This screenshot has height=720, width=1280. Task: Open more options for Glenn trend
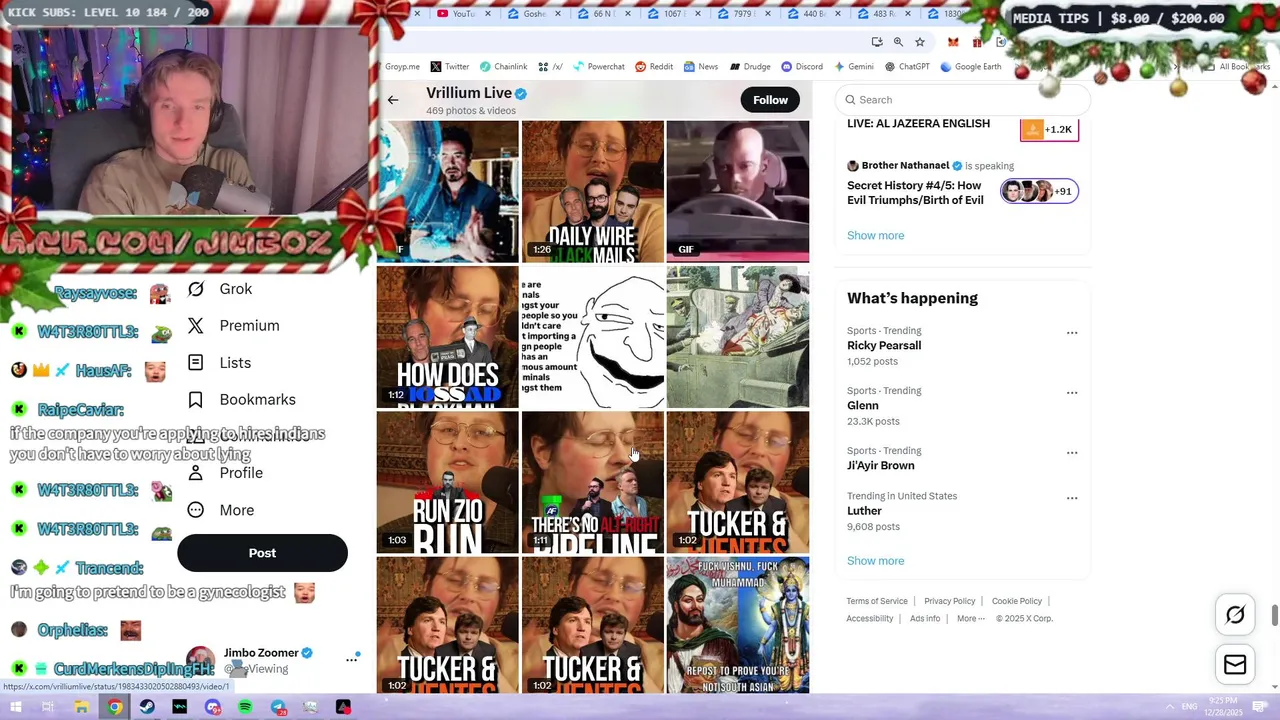1072,393
